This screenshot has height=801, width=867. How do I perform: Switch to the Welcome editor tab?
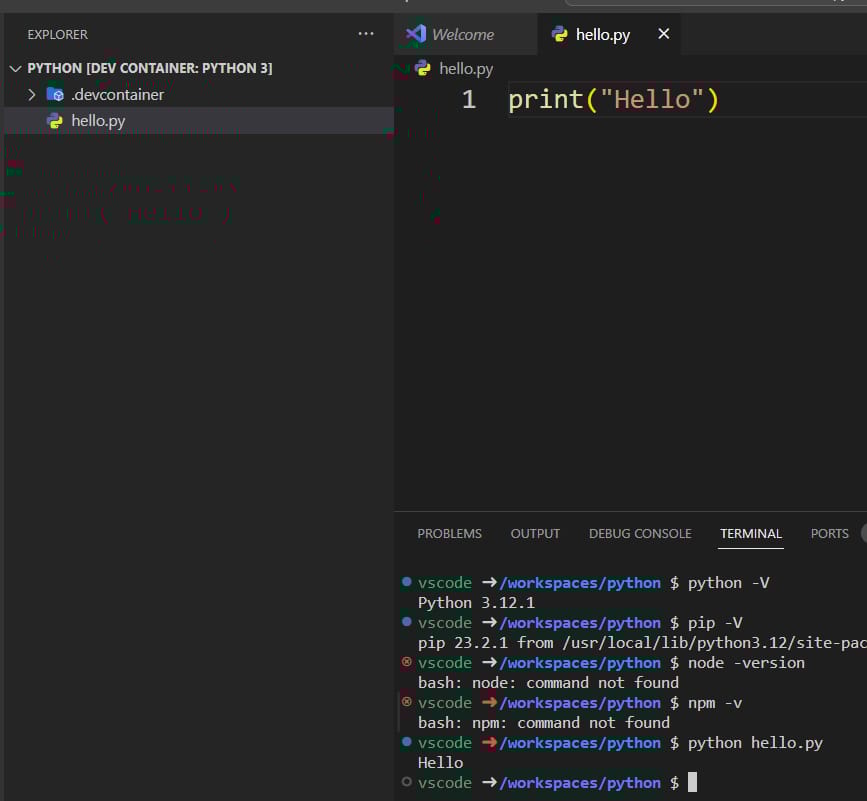click(x=462, y=34)
